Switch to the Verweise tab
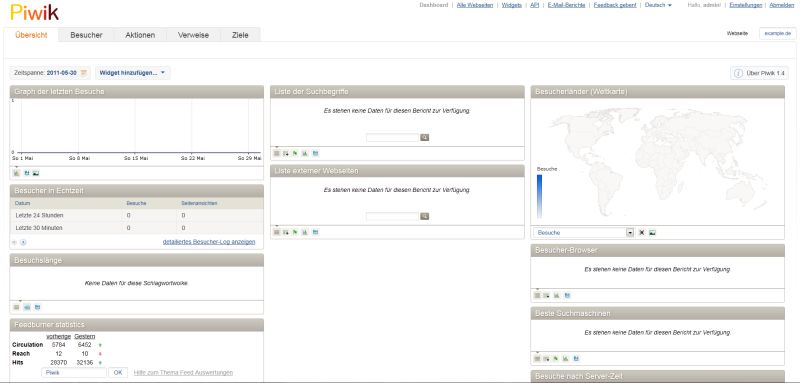This screenshot has width=800, height=383. [193, 35]
